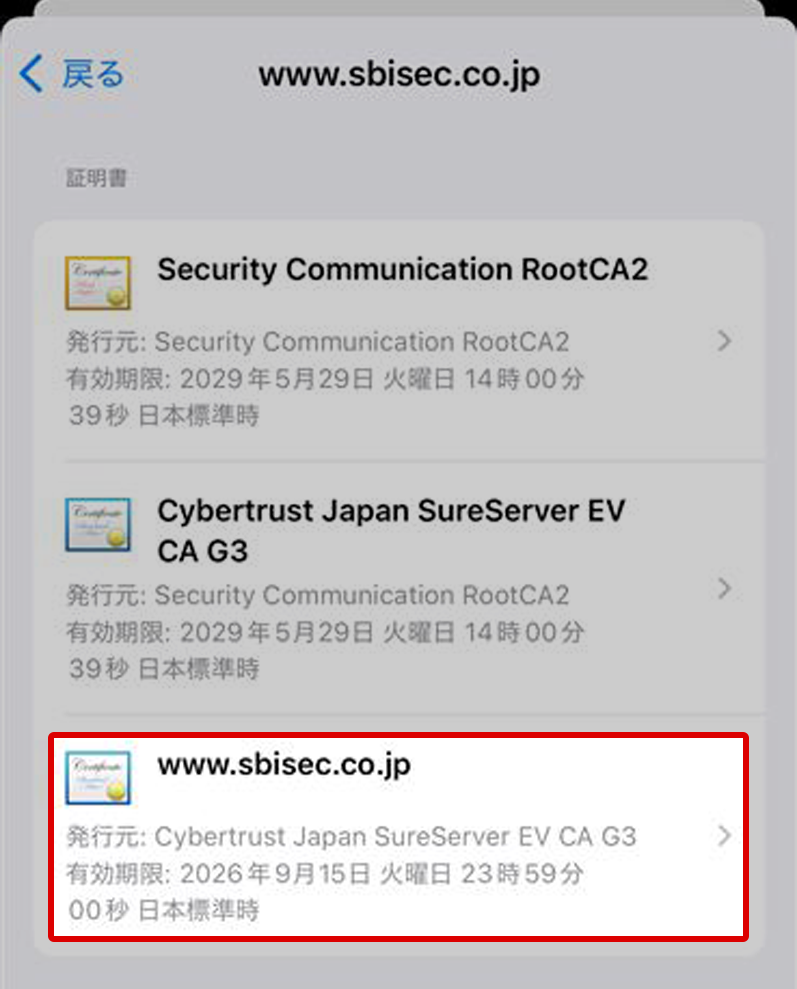Tap the Security Communication RootCA2 certificate icon
The width and height of the screenshot is (797, 989).
click(x=98, y=283)
